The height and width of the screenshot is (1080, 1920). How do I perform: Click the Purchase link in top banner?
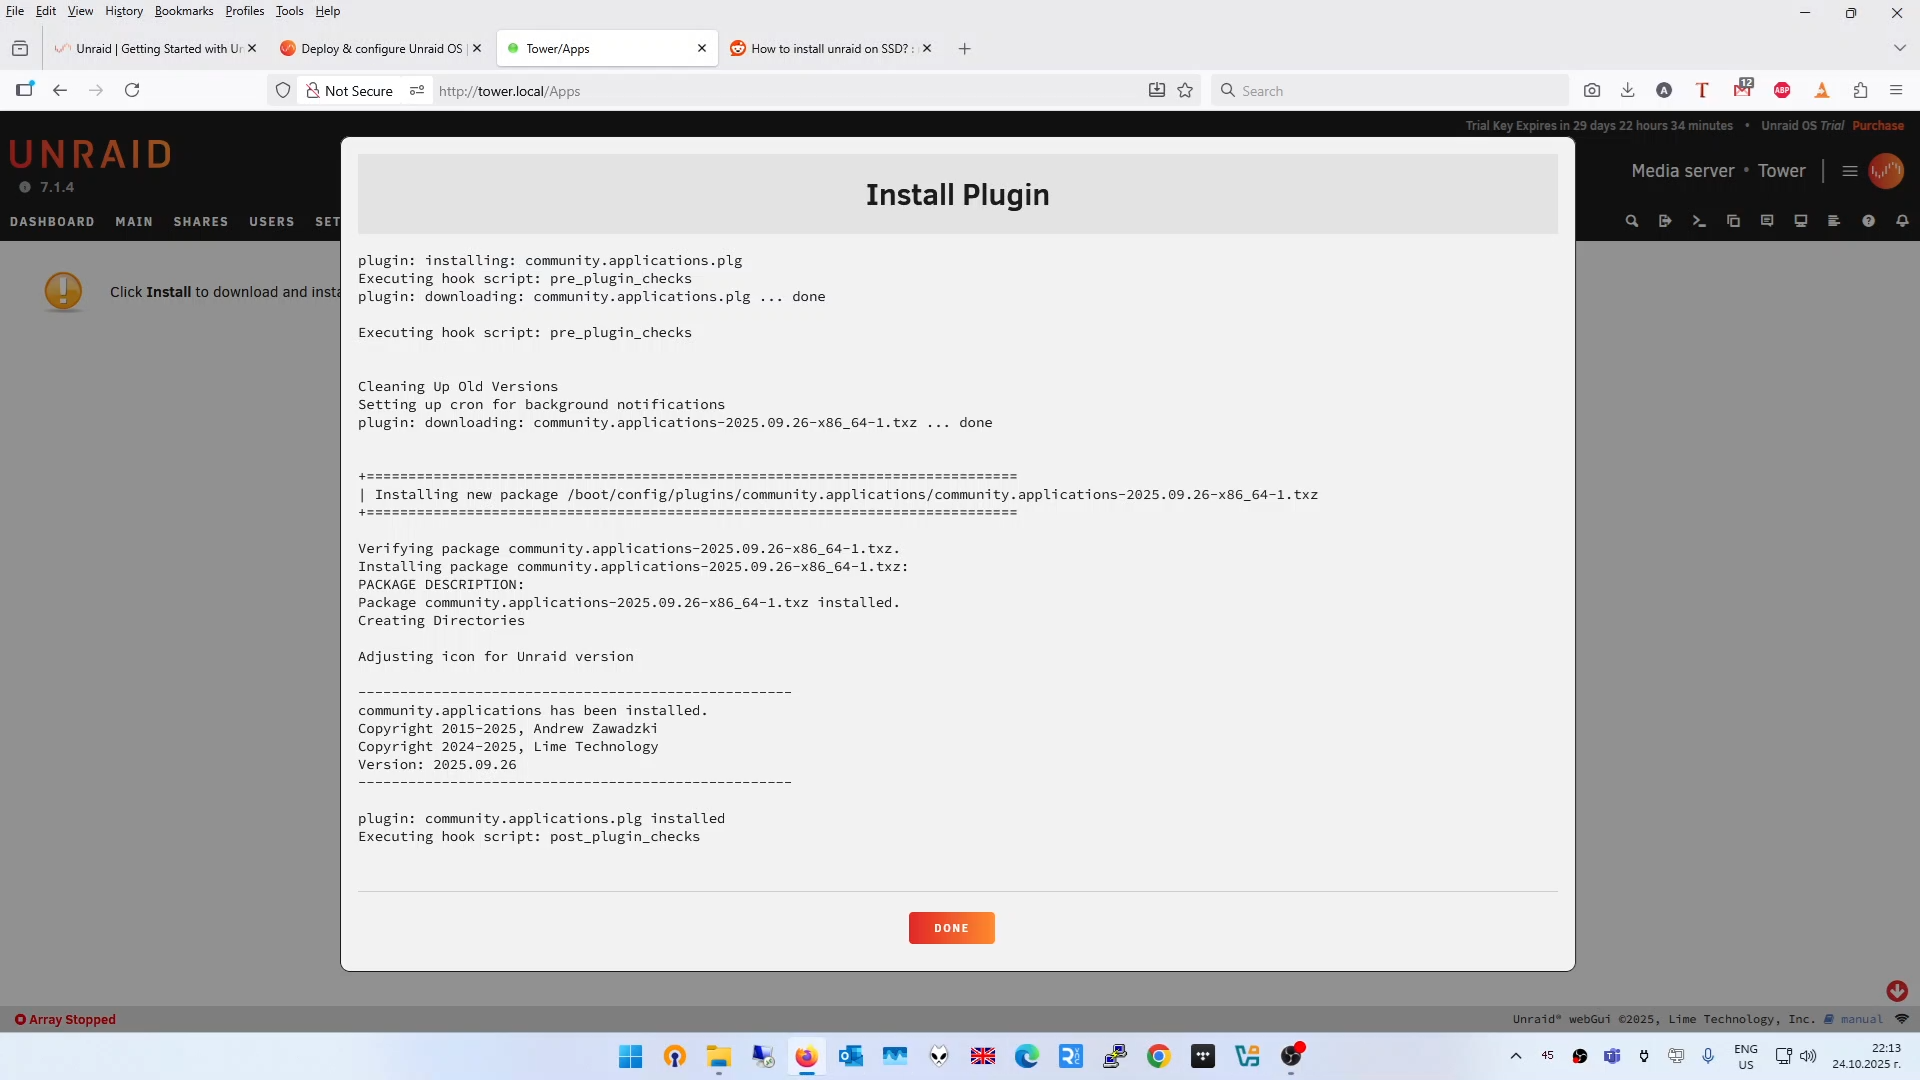tap(1877, 126)
